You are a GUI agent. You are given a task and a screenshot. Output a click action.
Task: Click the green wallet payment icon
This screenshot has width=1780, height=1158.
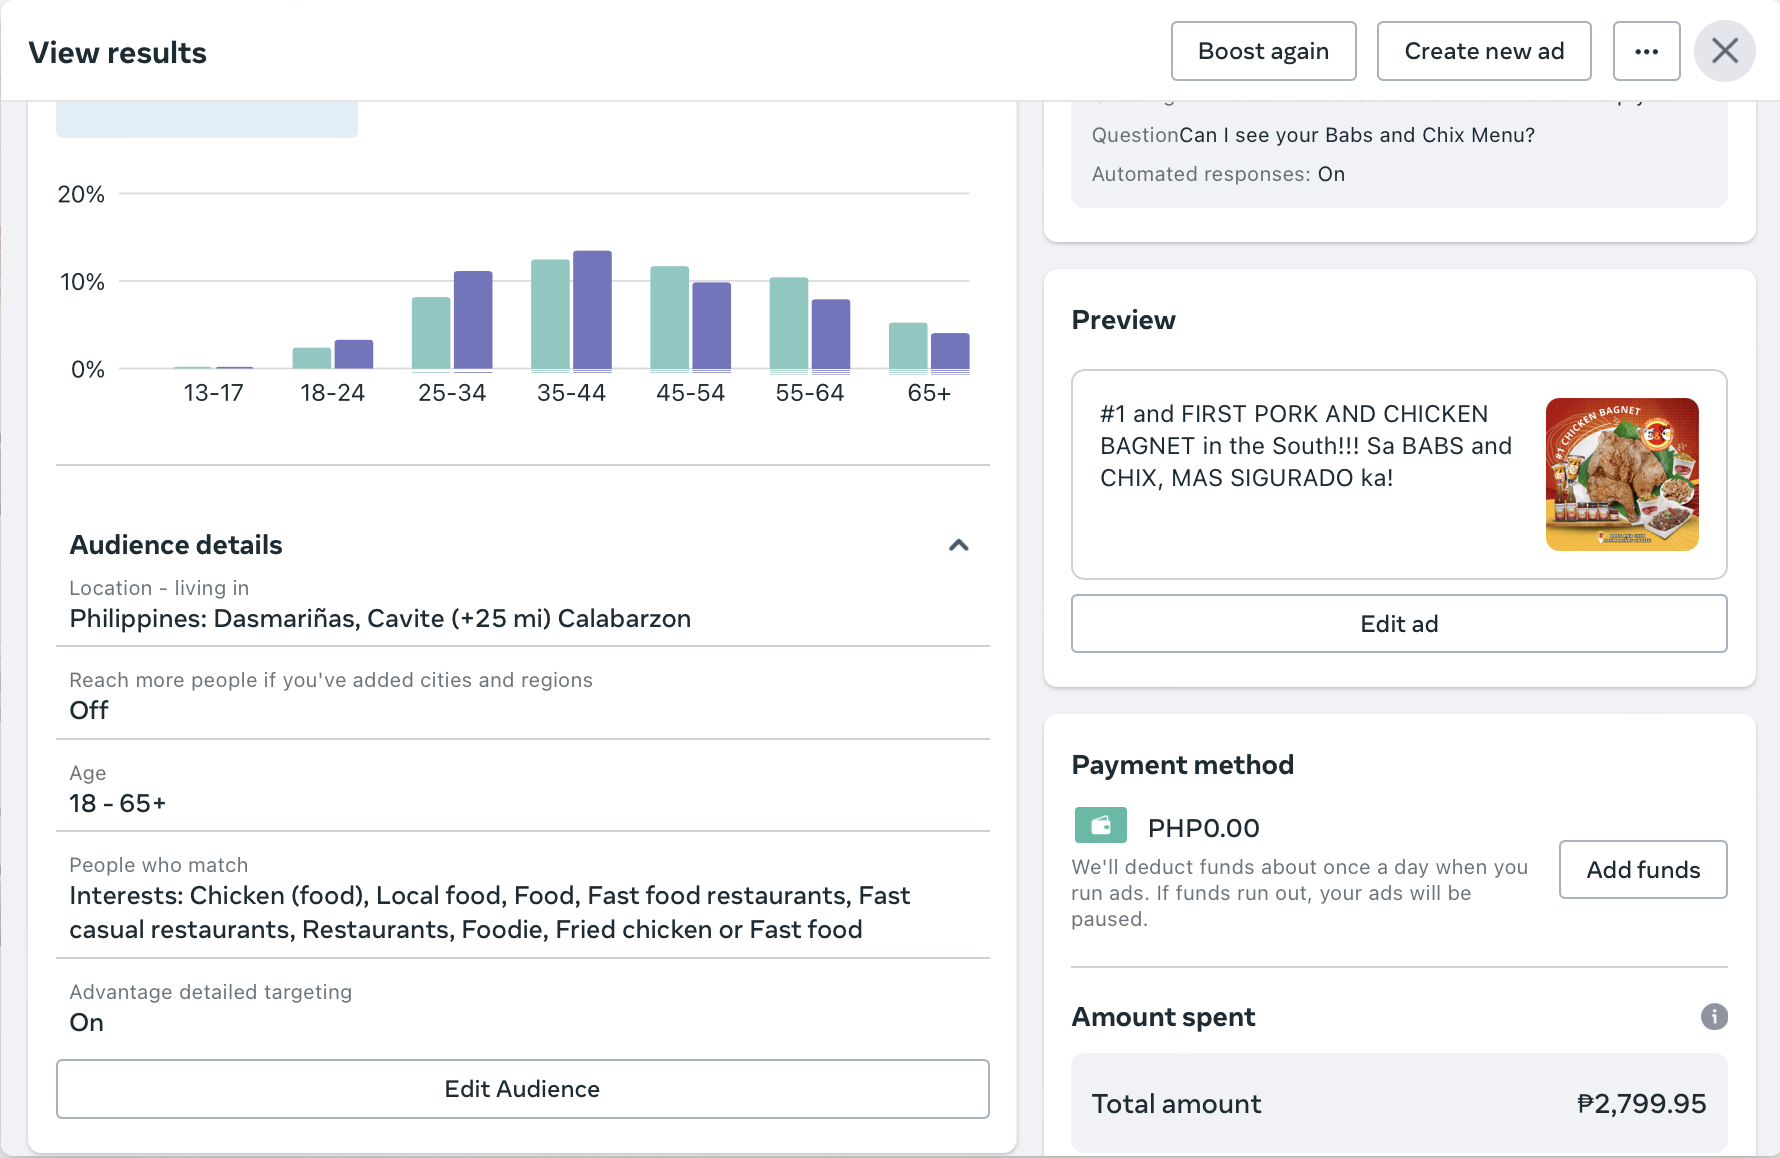(1100, 826)
